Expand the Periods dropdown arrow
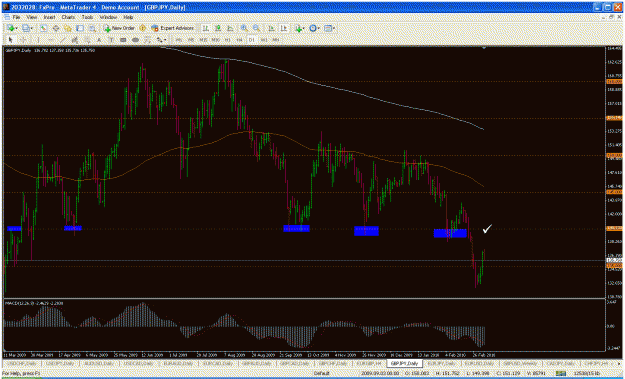The height and width of the screenshot is (379, 625). click(x=319, y=28)
